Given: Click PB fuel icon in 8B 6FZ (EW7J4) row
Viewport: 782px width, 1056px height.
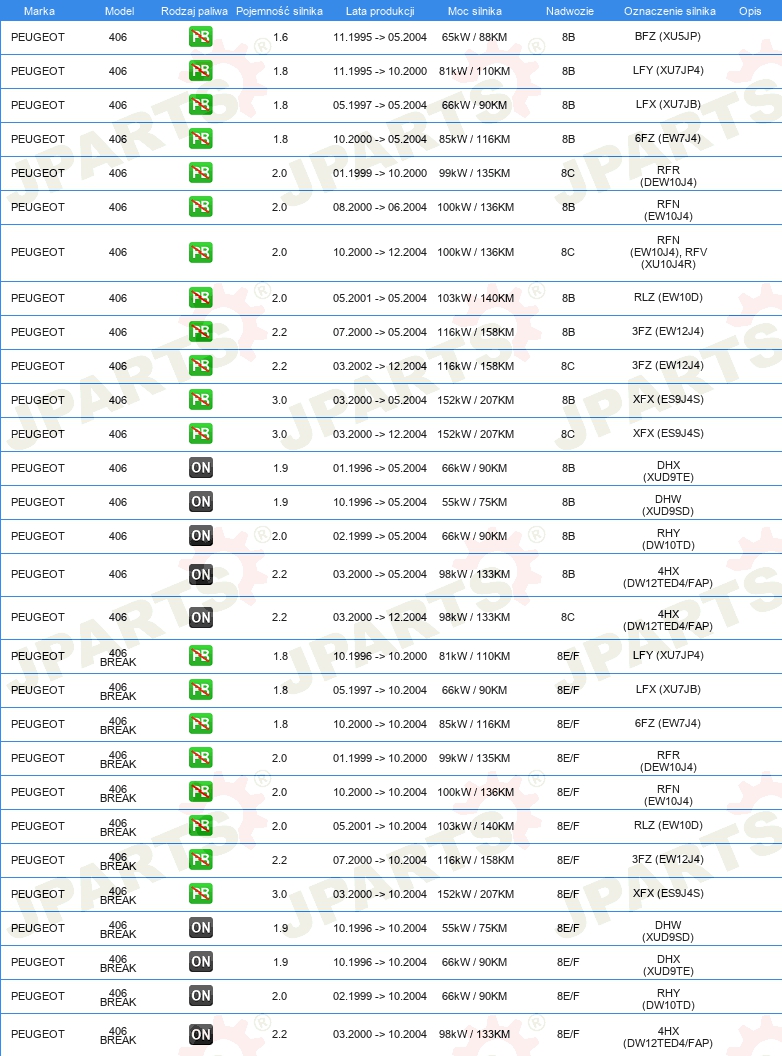Looking at the screenshot, I should (x=201, y=139).
